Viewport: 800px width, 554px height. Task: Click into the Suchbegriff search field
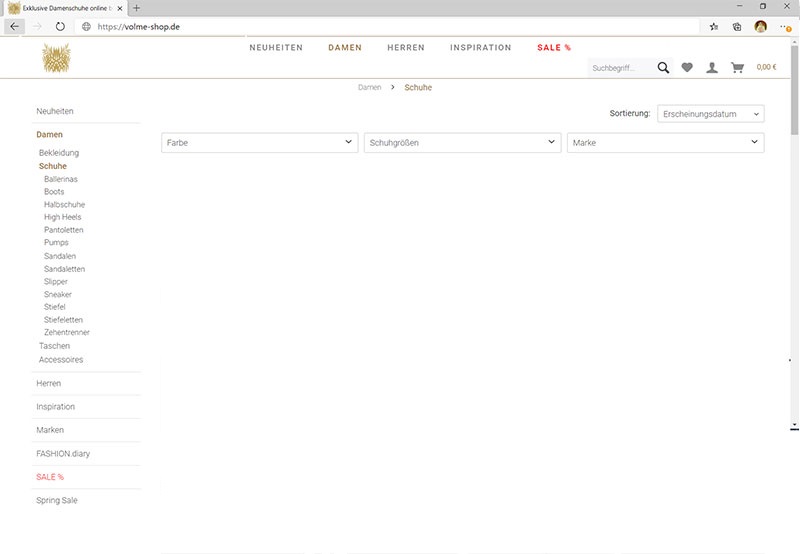[x=621, y=68]
